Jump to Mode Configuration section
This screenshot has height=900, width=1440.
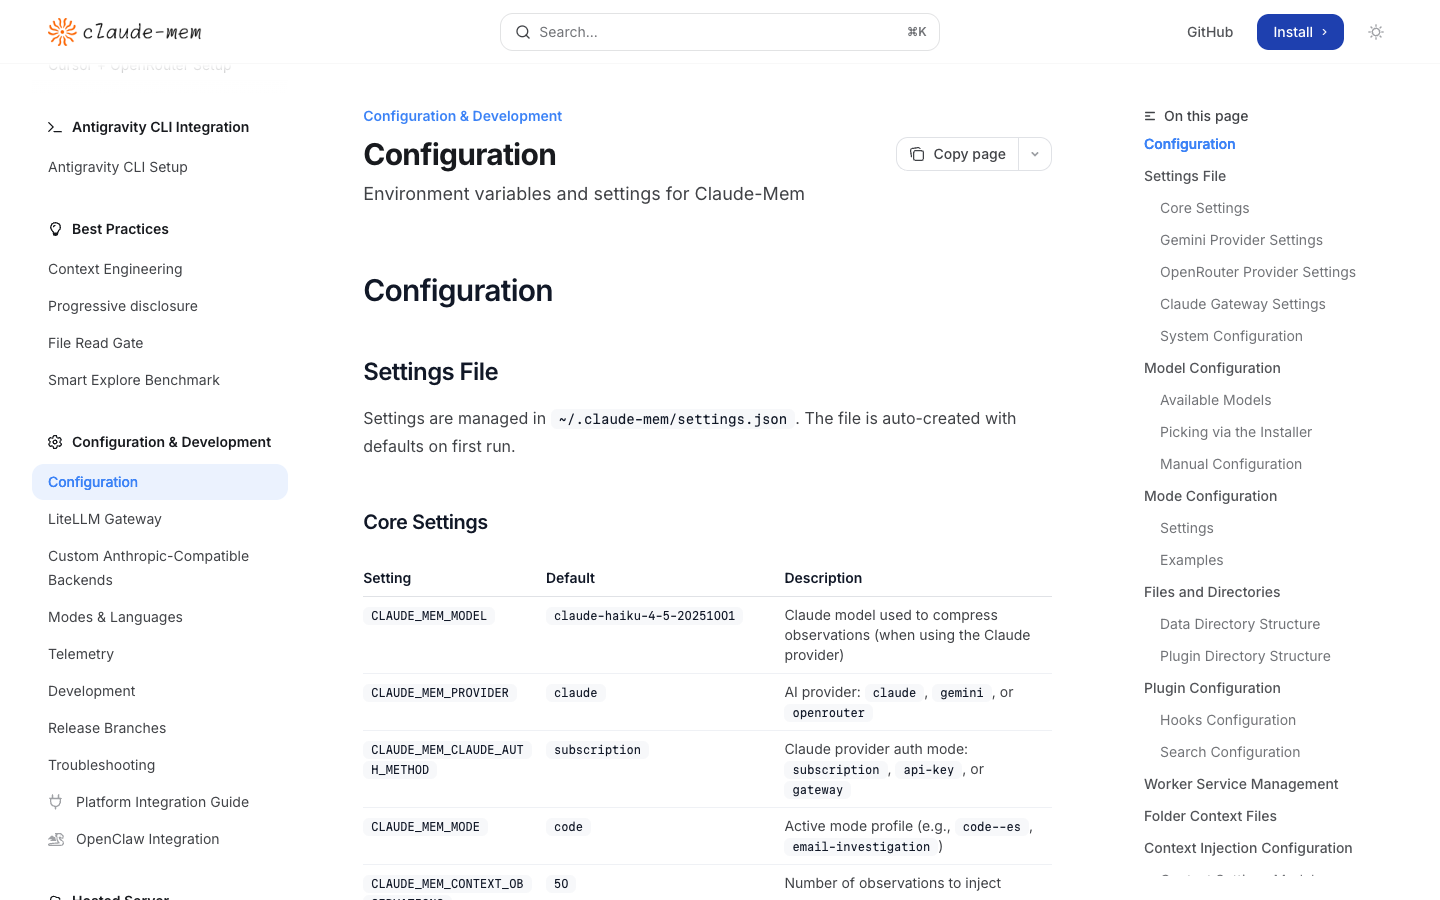click(x=1211, y=496)
